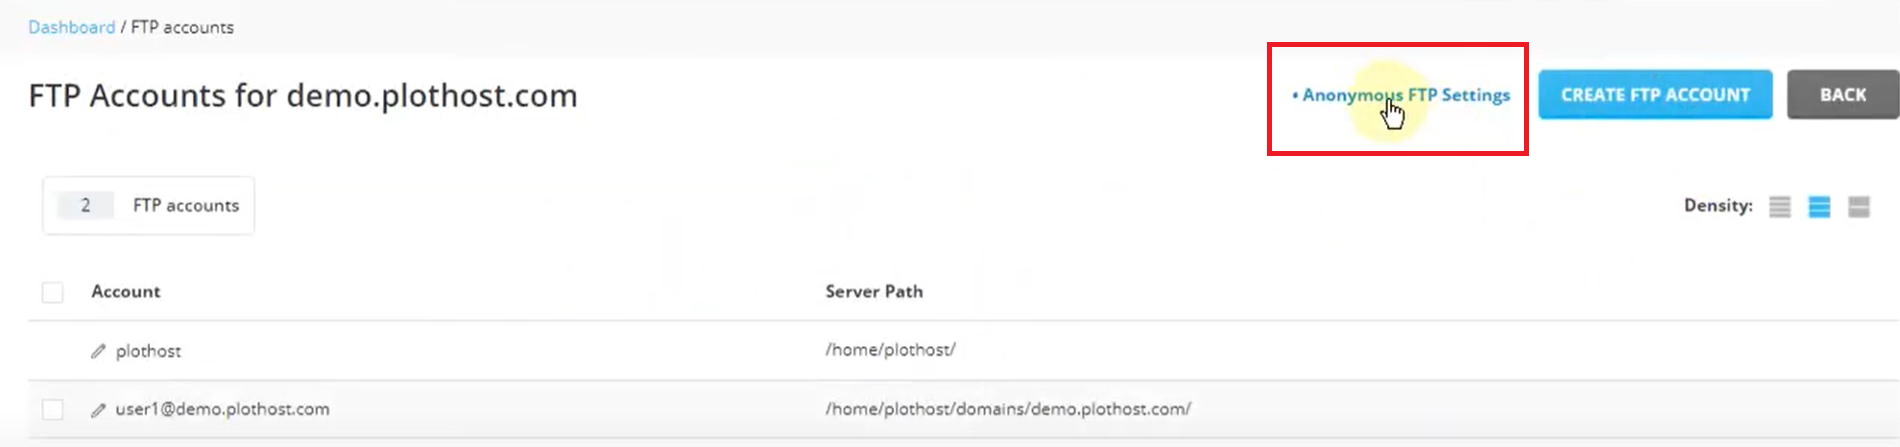Screen dimensions: 1900x447
Task: Click the pencil edit icon beside plothost
Action: (98, 351)
